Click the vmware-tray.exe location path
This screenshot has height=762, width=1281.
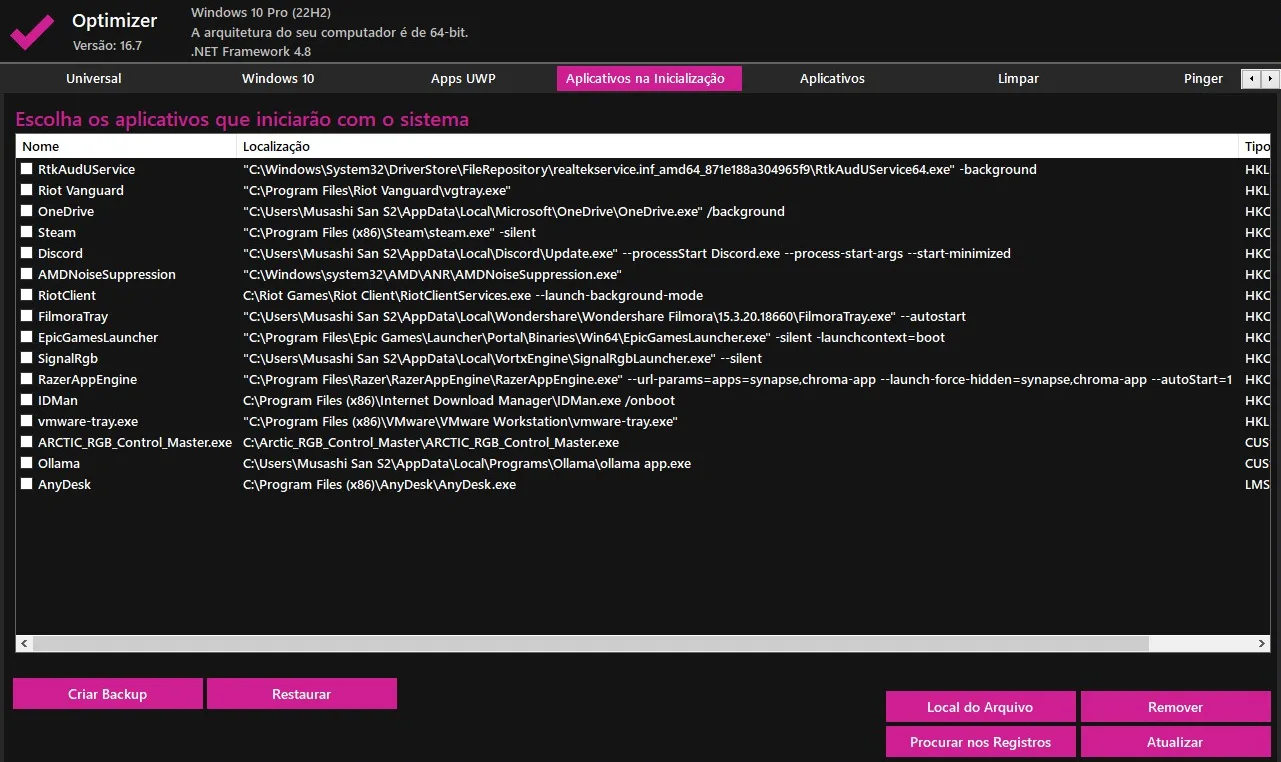(460, 422)
